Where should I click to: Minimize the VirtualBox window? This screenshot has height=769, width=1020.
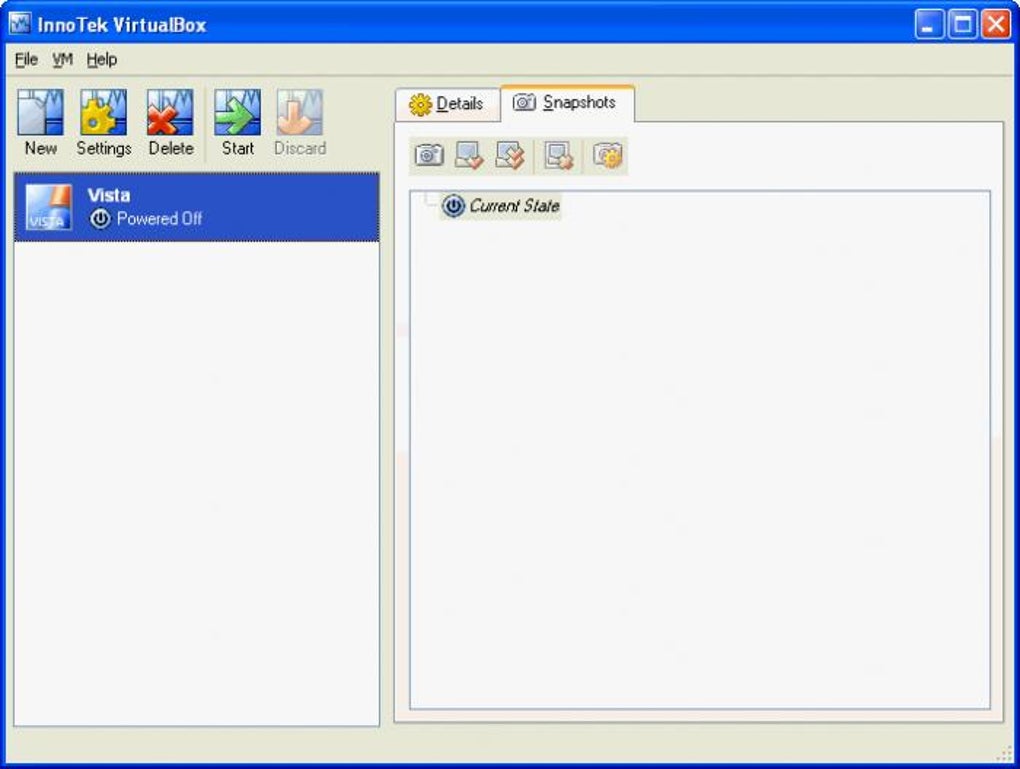point(930,25)
